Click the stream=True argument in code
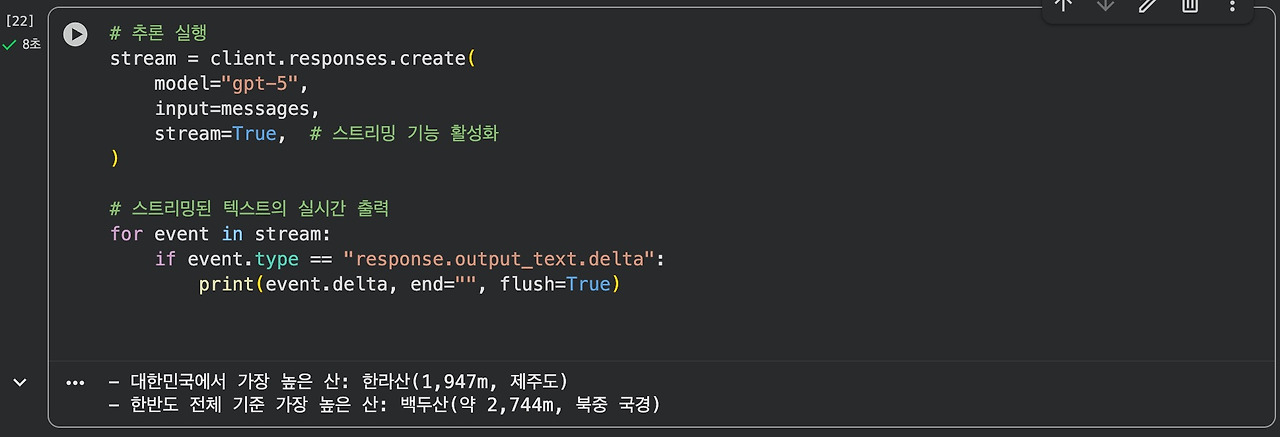Viewport: 1280px width, 437px height. click(215, 133)
